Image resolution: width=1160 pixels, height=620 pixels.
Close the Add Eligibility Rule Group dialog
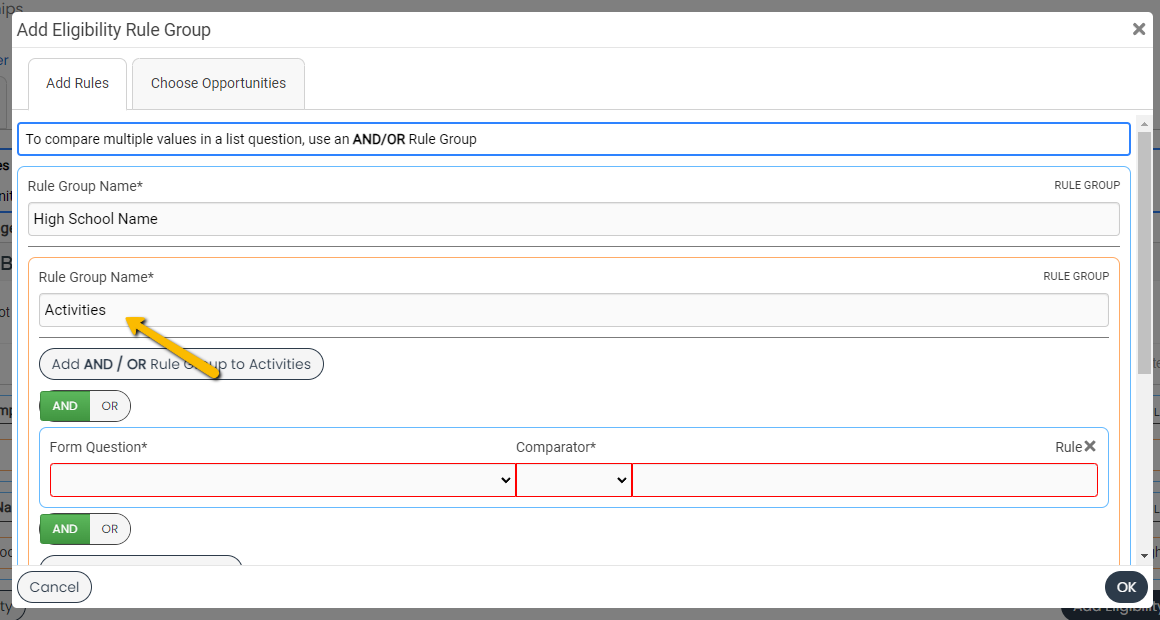click(1138, 30)
